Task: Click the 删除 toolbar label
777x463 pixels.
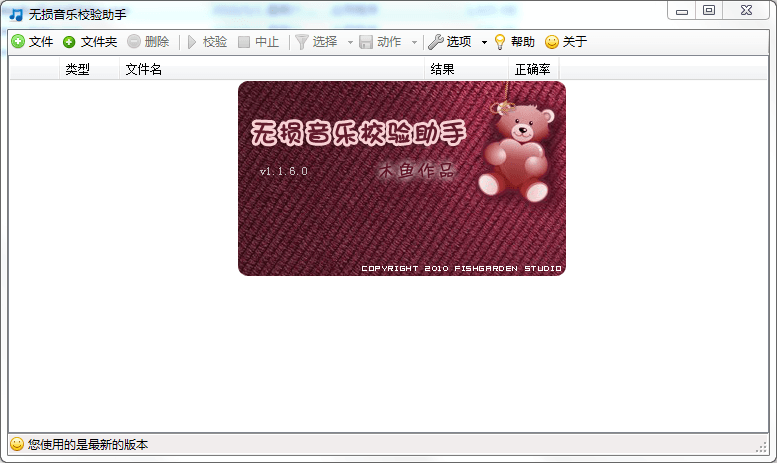Action: 157,42
